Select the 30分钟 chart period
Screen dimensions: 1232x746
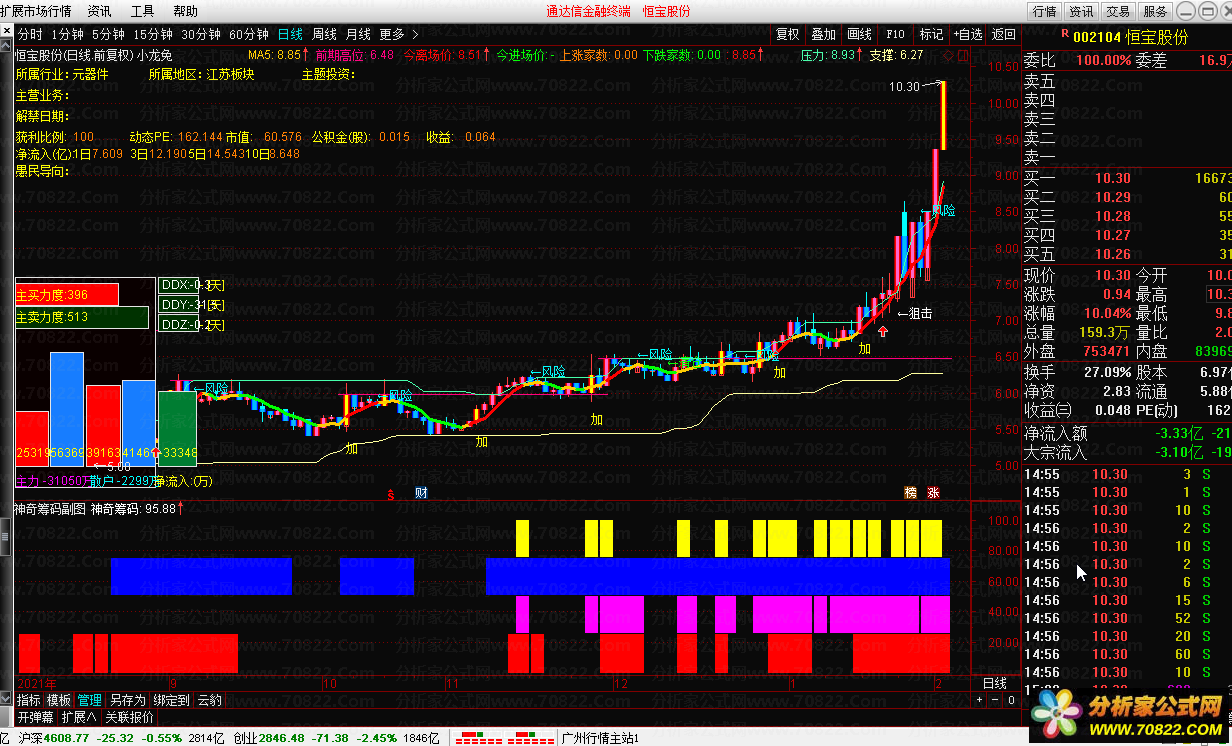(201, 34)
